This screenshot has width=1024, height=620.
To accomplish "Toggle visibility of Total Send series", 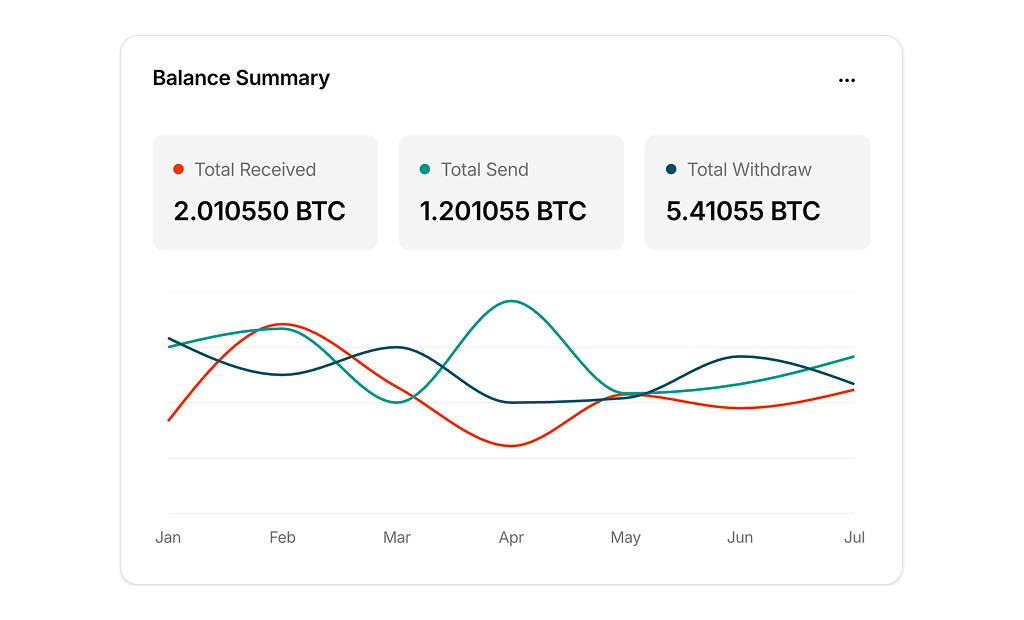I will coord(424,169).
